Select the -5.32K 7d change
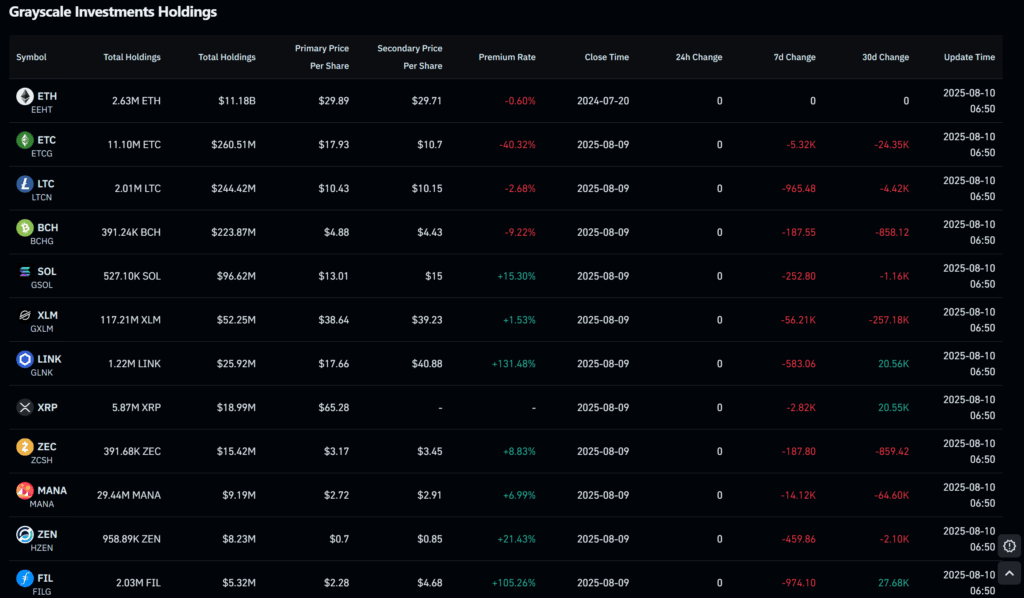Viewport: 1024px width, 598px height. pos(801,144)
